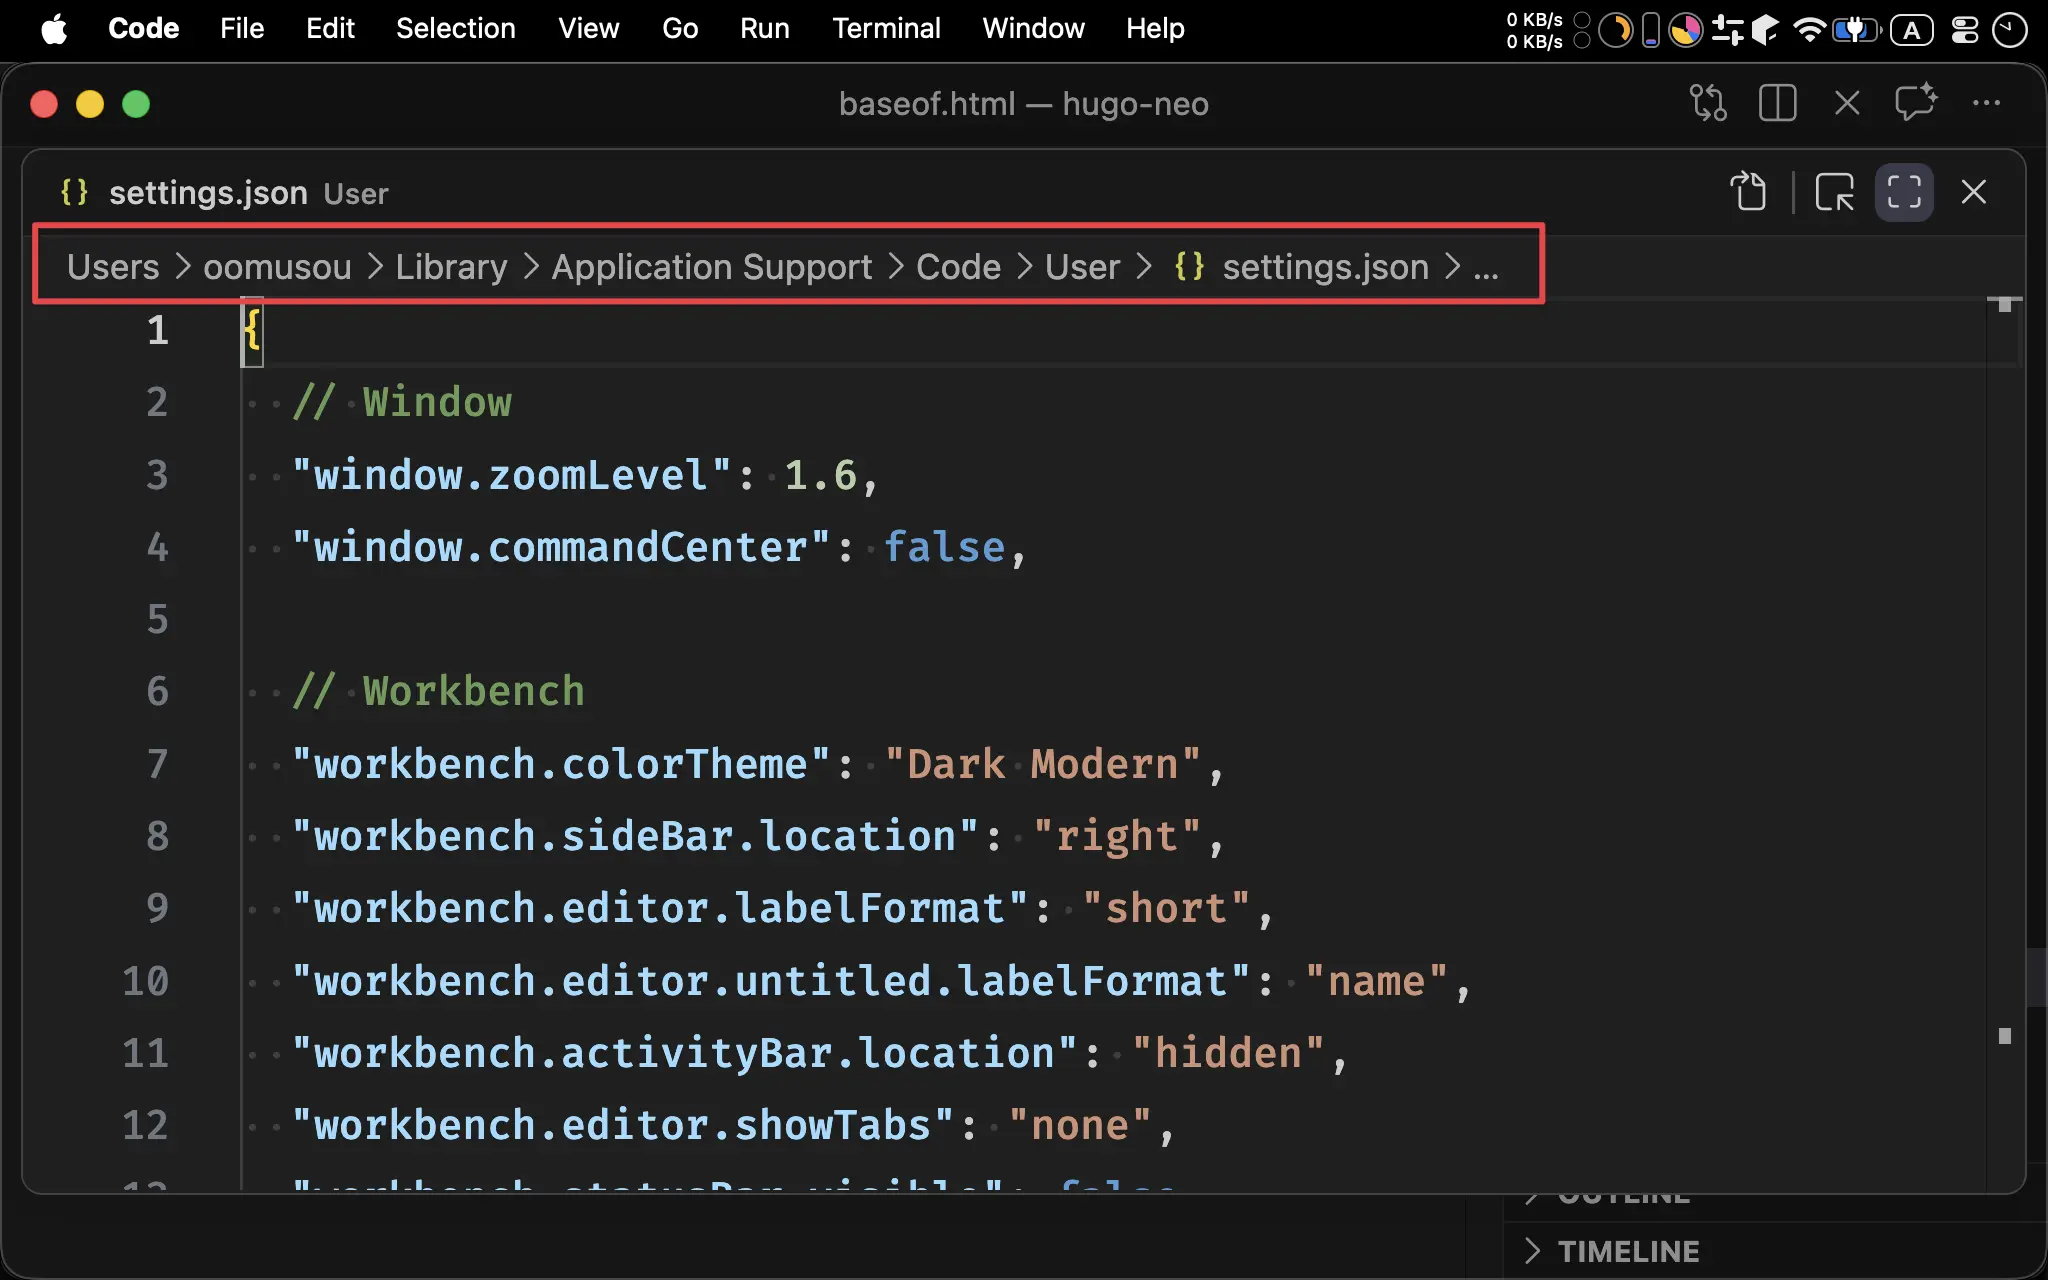Click the "workbench.editor.showTabs" key
This screenshot has width=2048, height=1280.
coord(622,1125)
